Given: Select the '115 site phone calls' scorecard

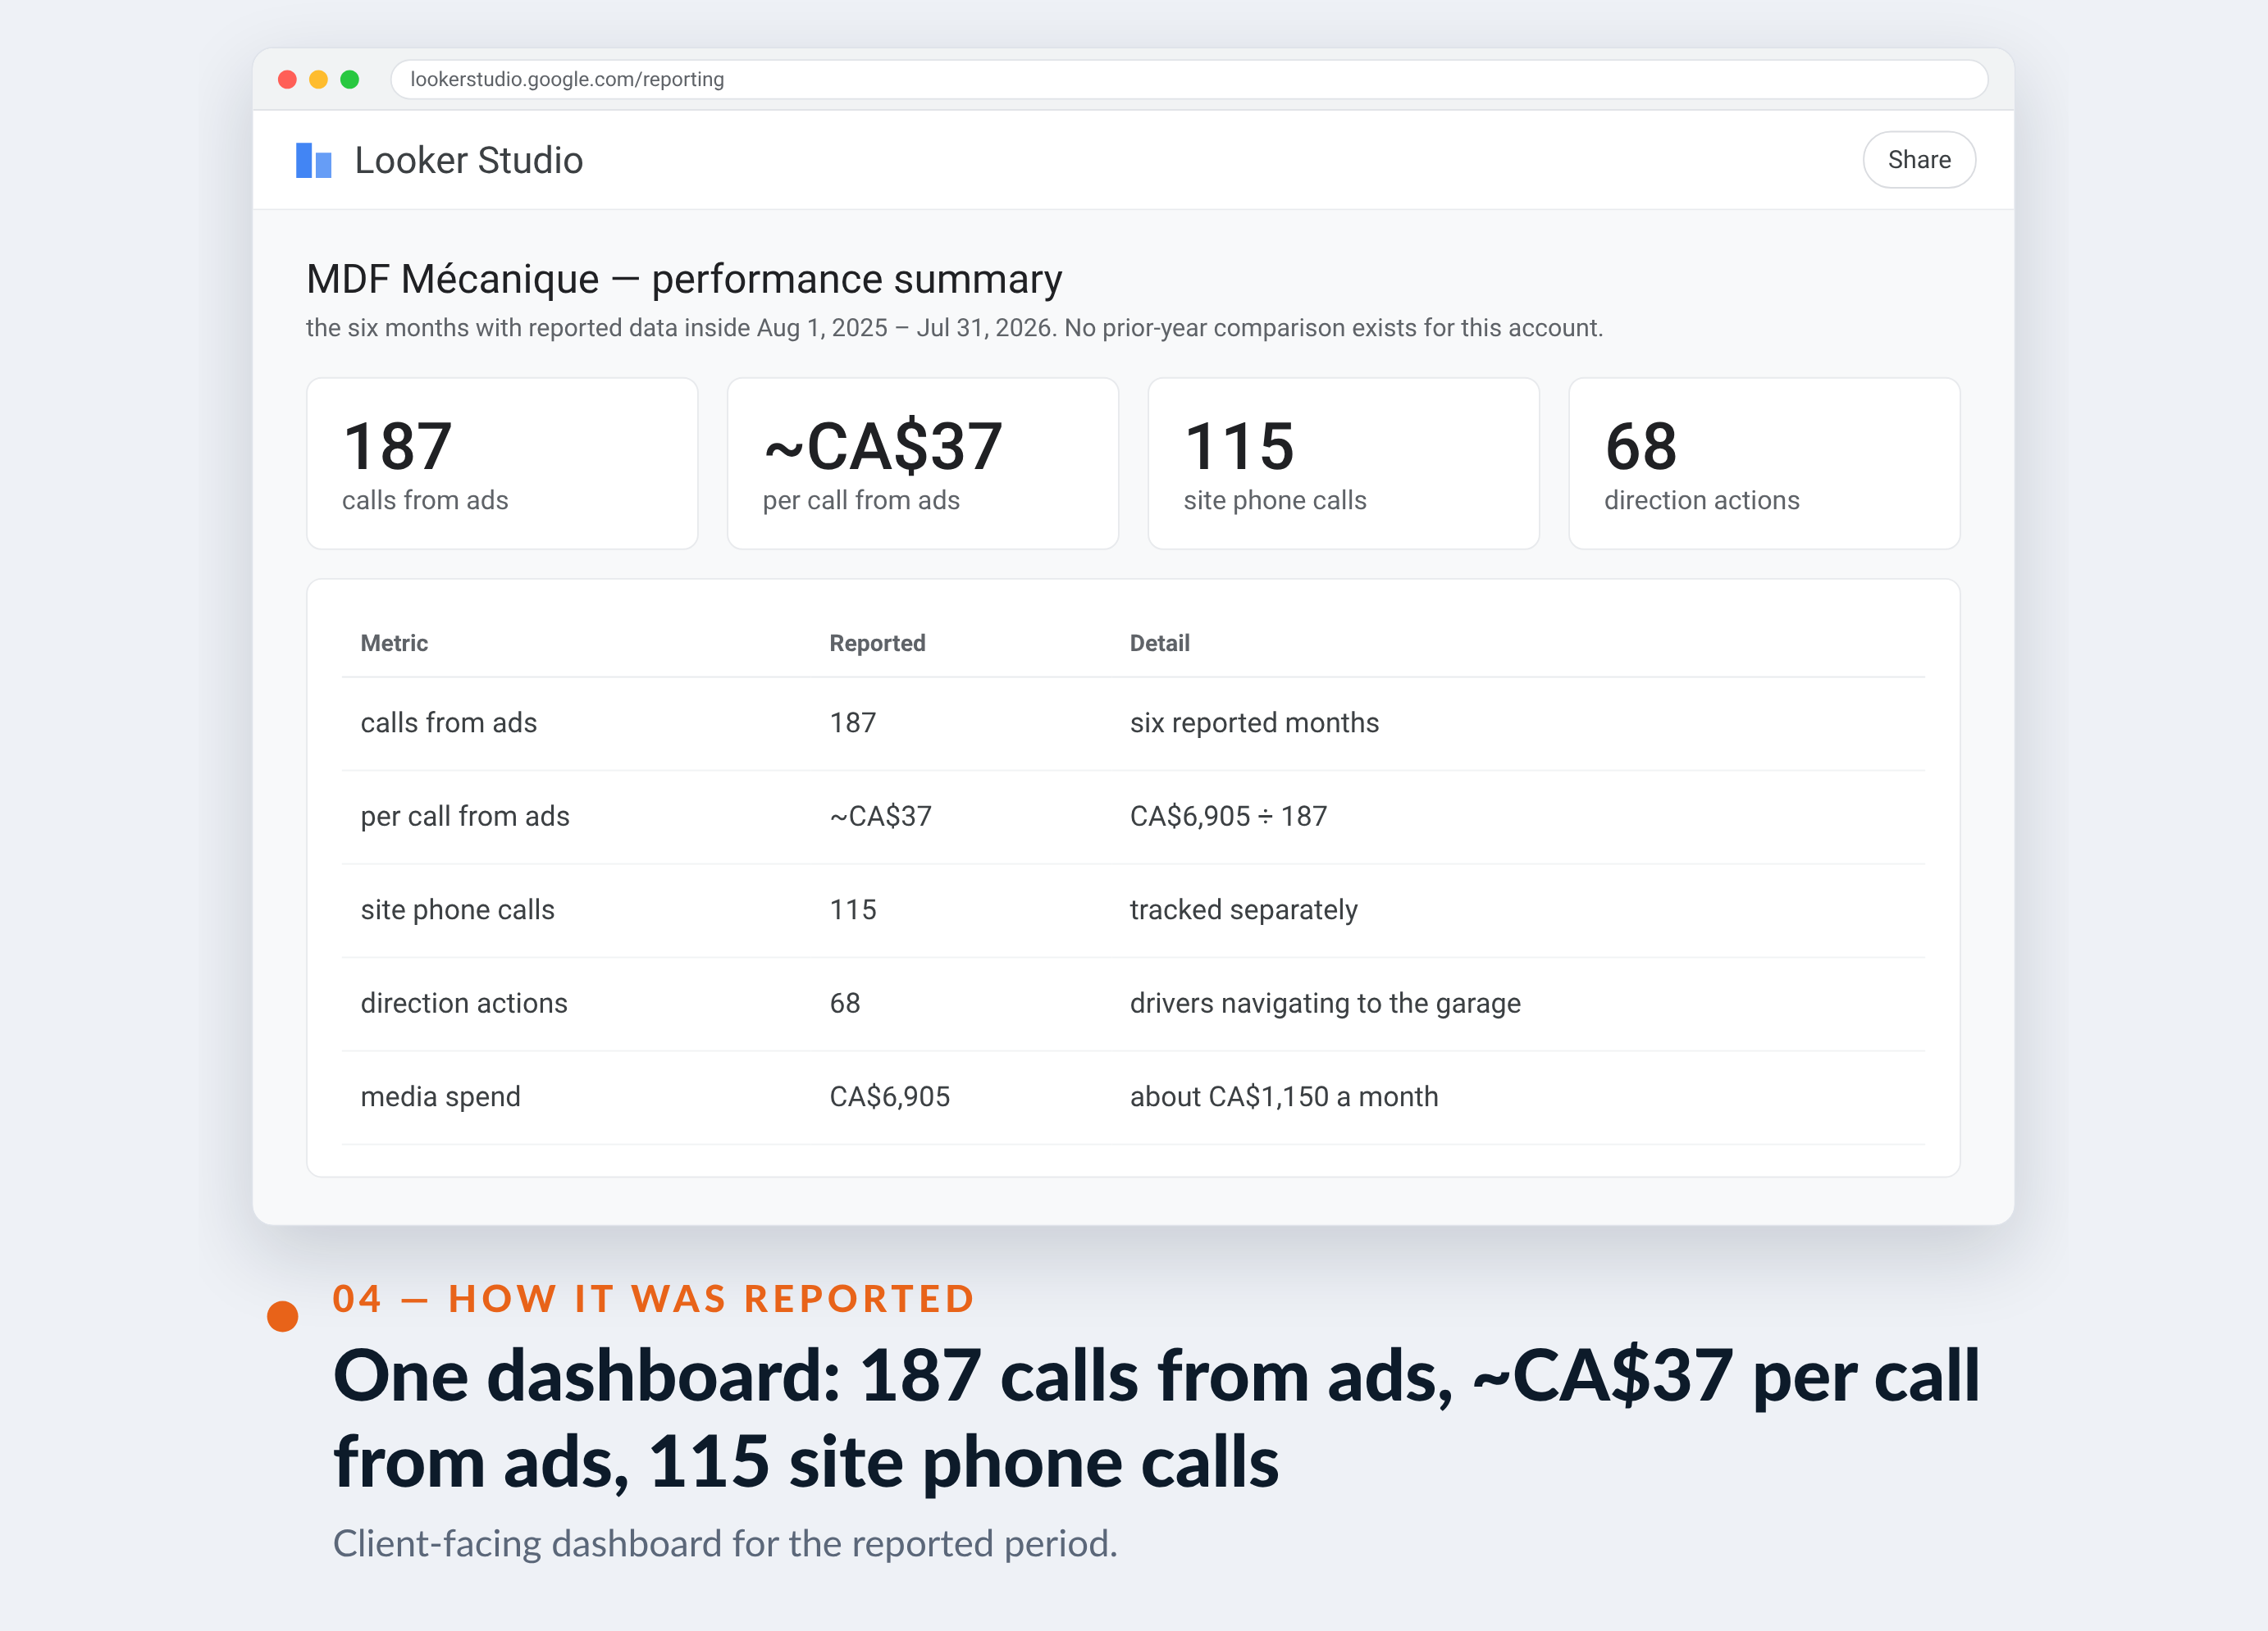Looking at the screenshot, I should pos(1343,463).
